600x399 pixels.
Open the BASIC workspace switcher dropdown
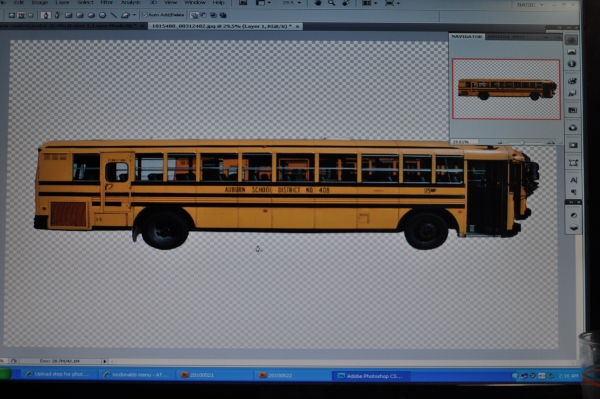coord(530,5)
